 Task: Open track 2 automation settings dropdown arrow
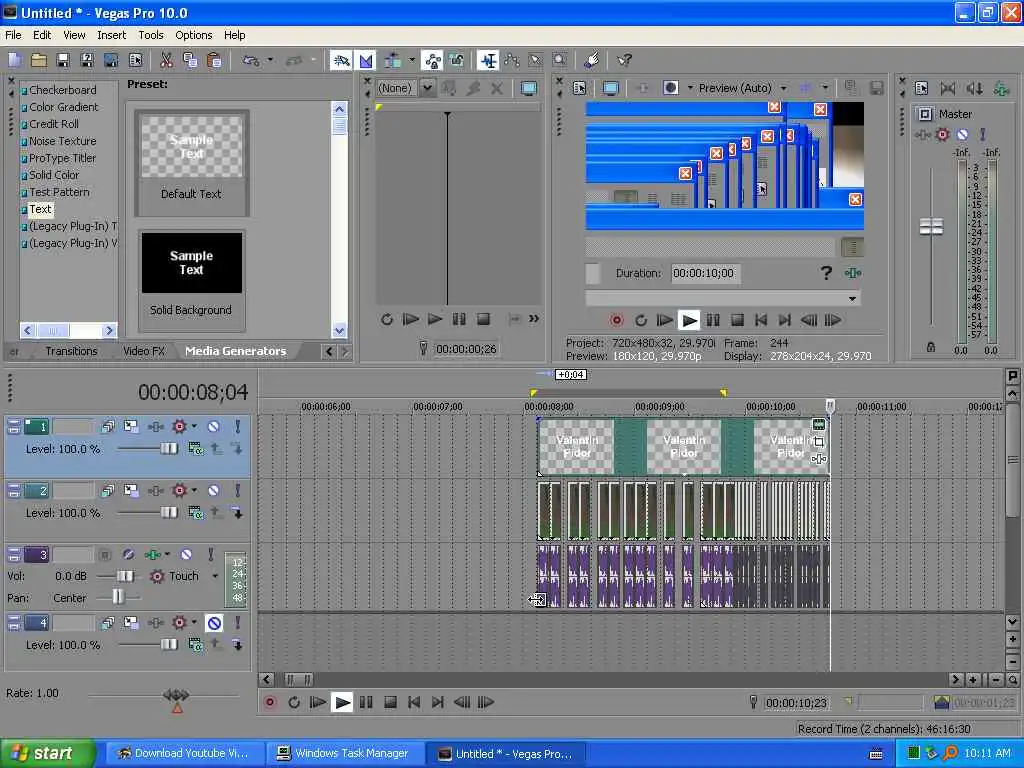pos(194,490)
